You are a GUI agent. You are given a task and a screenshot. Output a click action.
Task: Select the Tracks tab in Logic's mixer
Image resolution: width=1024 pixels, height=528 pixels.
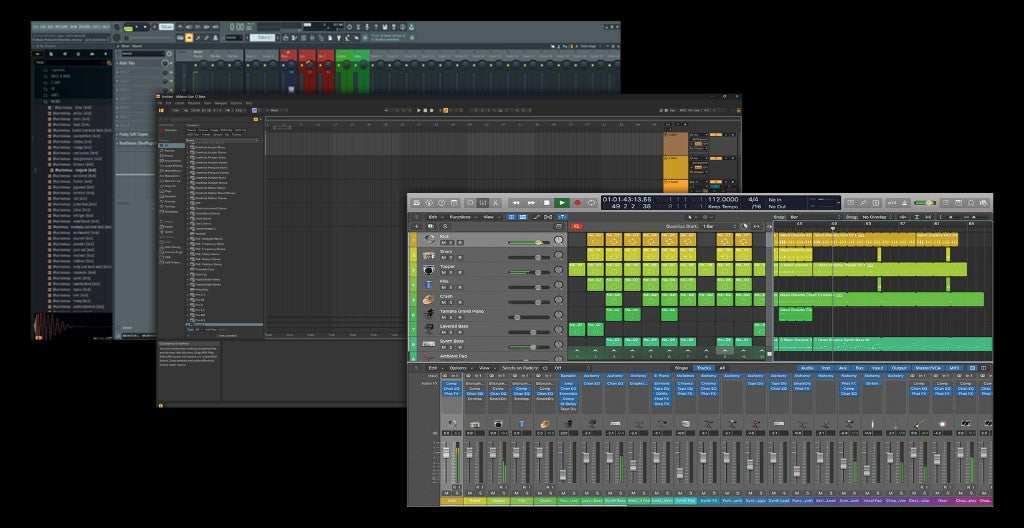pyautogui.click(x=703, y=368)
